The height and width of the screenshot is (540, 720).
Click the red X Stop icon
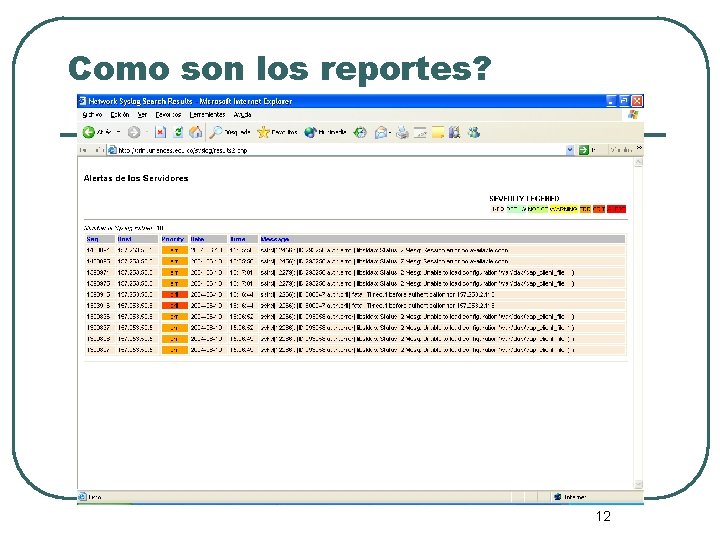pyautogui.click(x=160, y=132)
